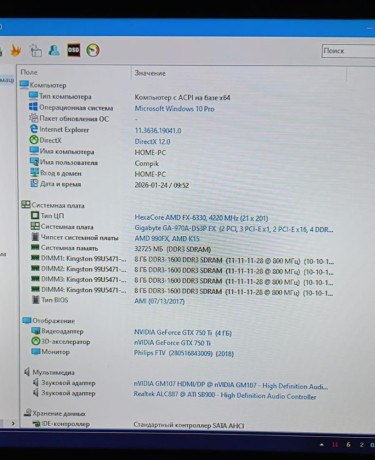Click the green icon beside 3D-акселератор
The image size is (375, 460).
[36, 341]
